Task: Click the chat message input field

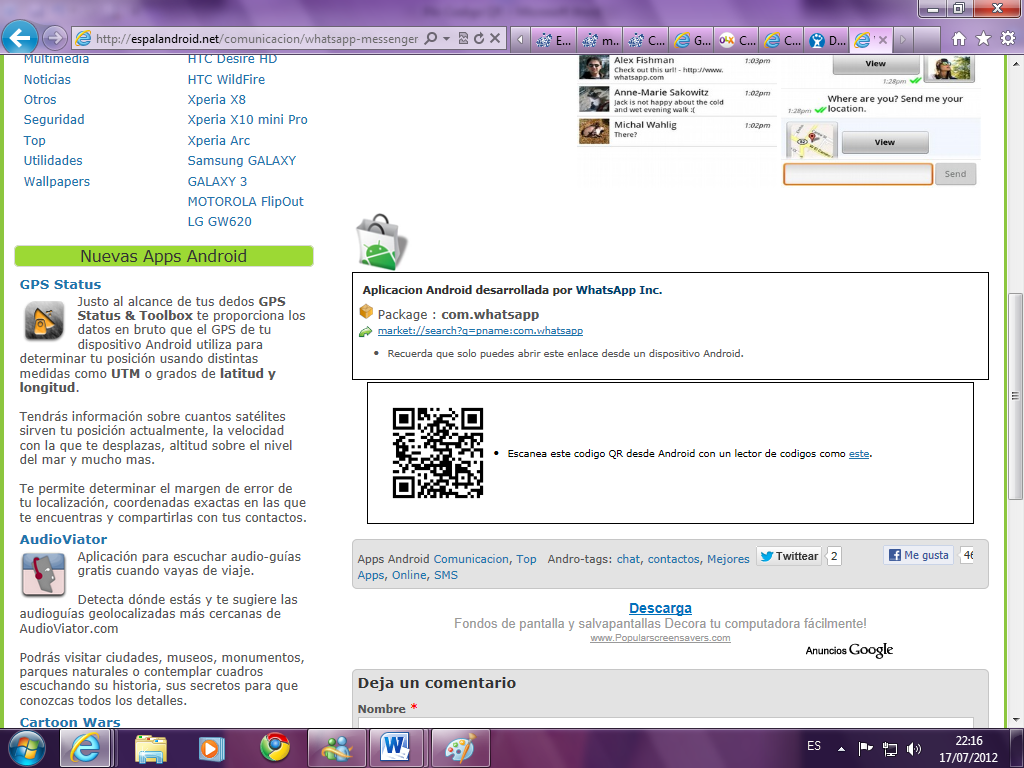Action: click(x=857, y=174)
